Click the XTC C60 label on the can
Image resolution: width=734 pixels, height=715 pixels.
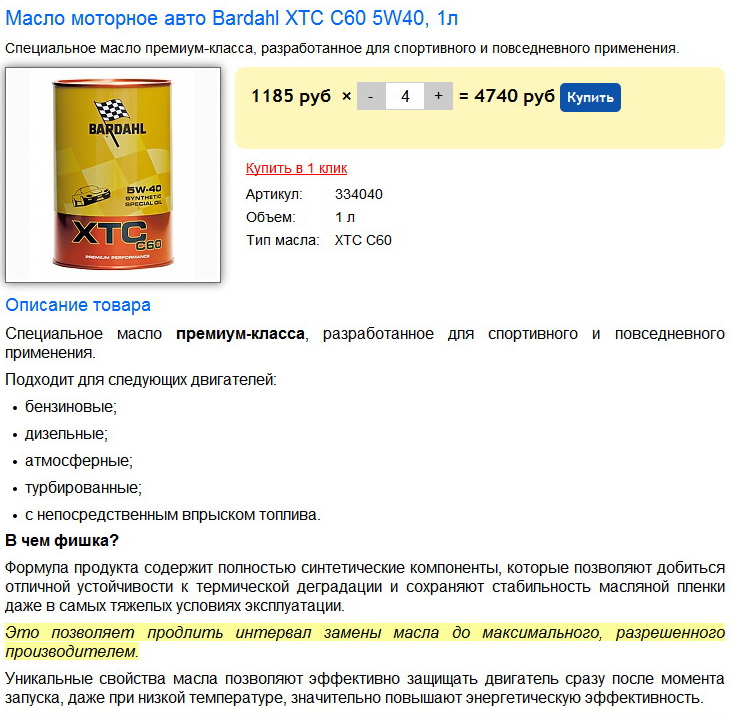pyautogui.click(x=117, y=235)
